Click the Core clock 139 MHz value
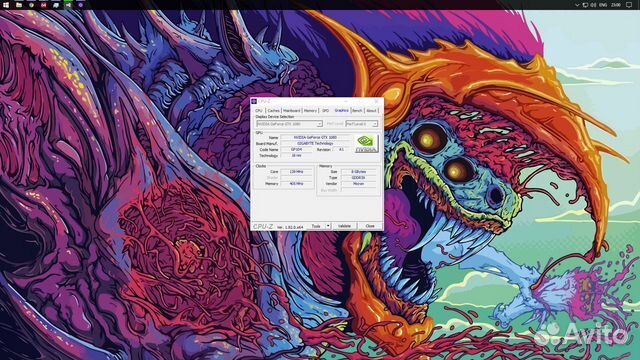Viewport: 640px width, 360px height. pos(296,172)
